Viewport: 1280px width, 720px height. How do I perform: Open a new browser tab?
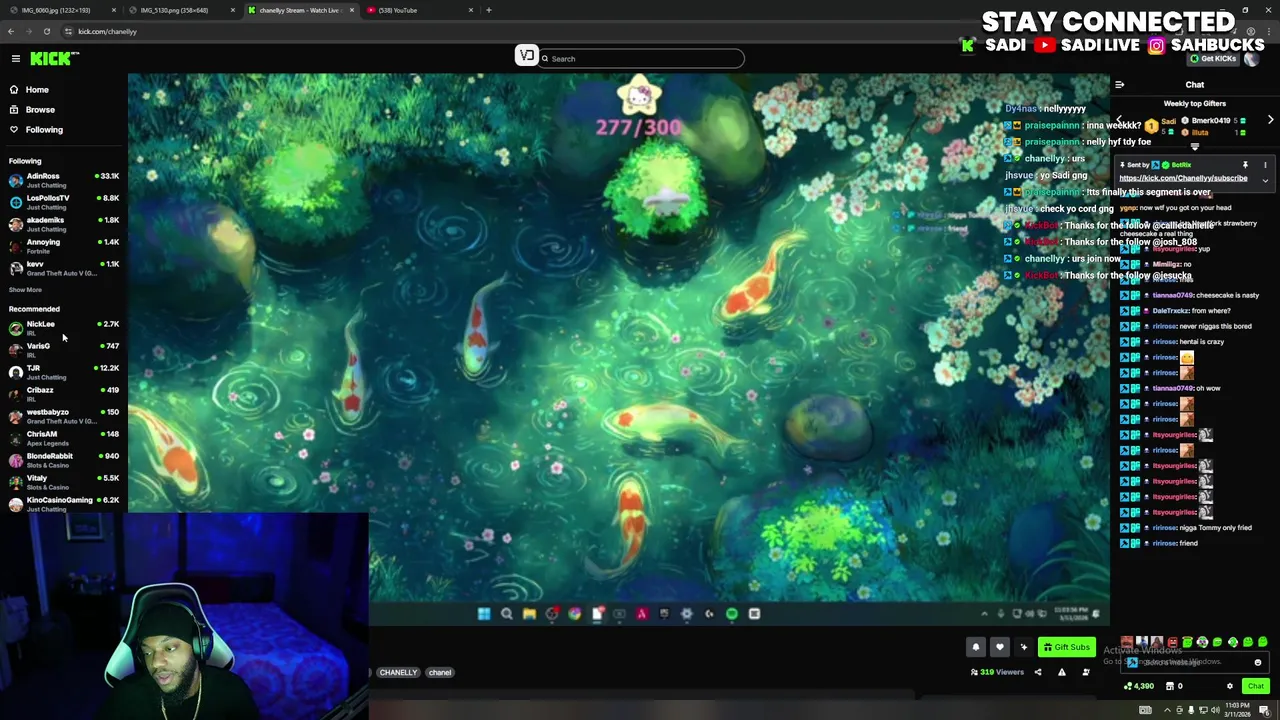click(488, 10)
